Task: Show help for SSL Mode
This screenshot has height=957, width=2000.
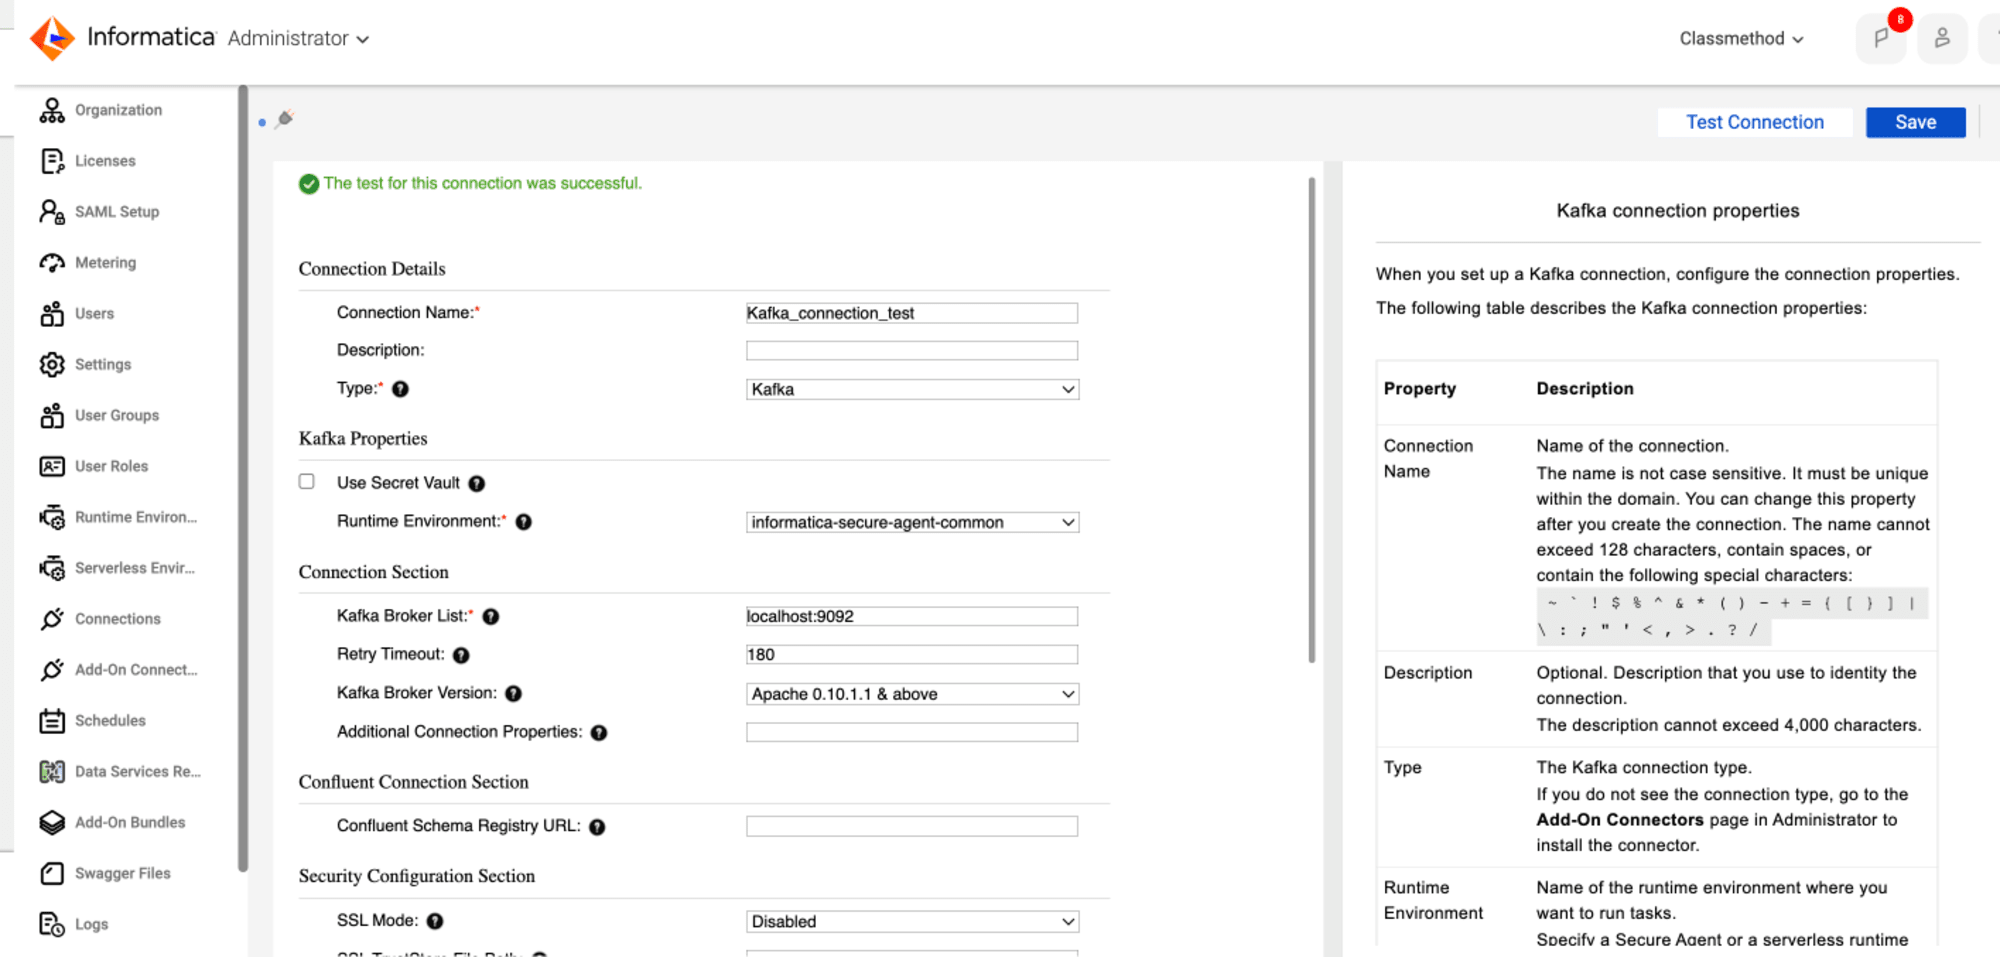Action: [435, 921]
